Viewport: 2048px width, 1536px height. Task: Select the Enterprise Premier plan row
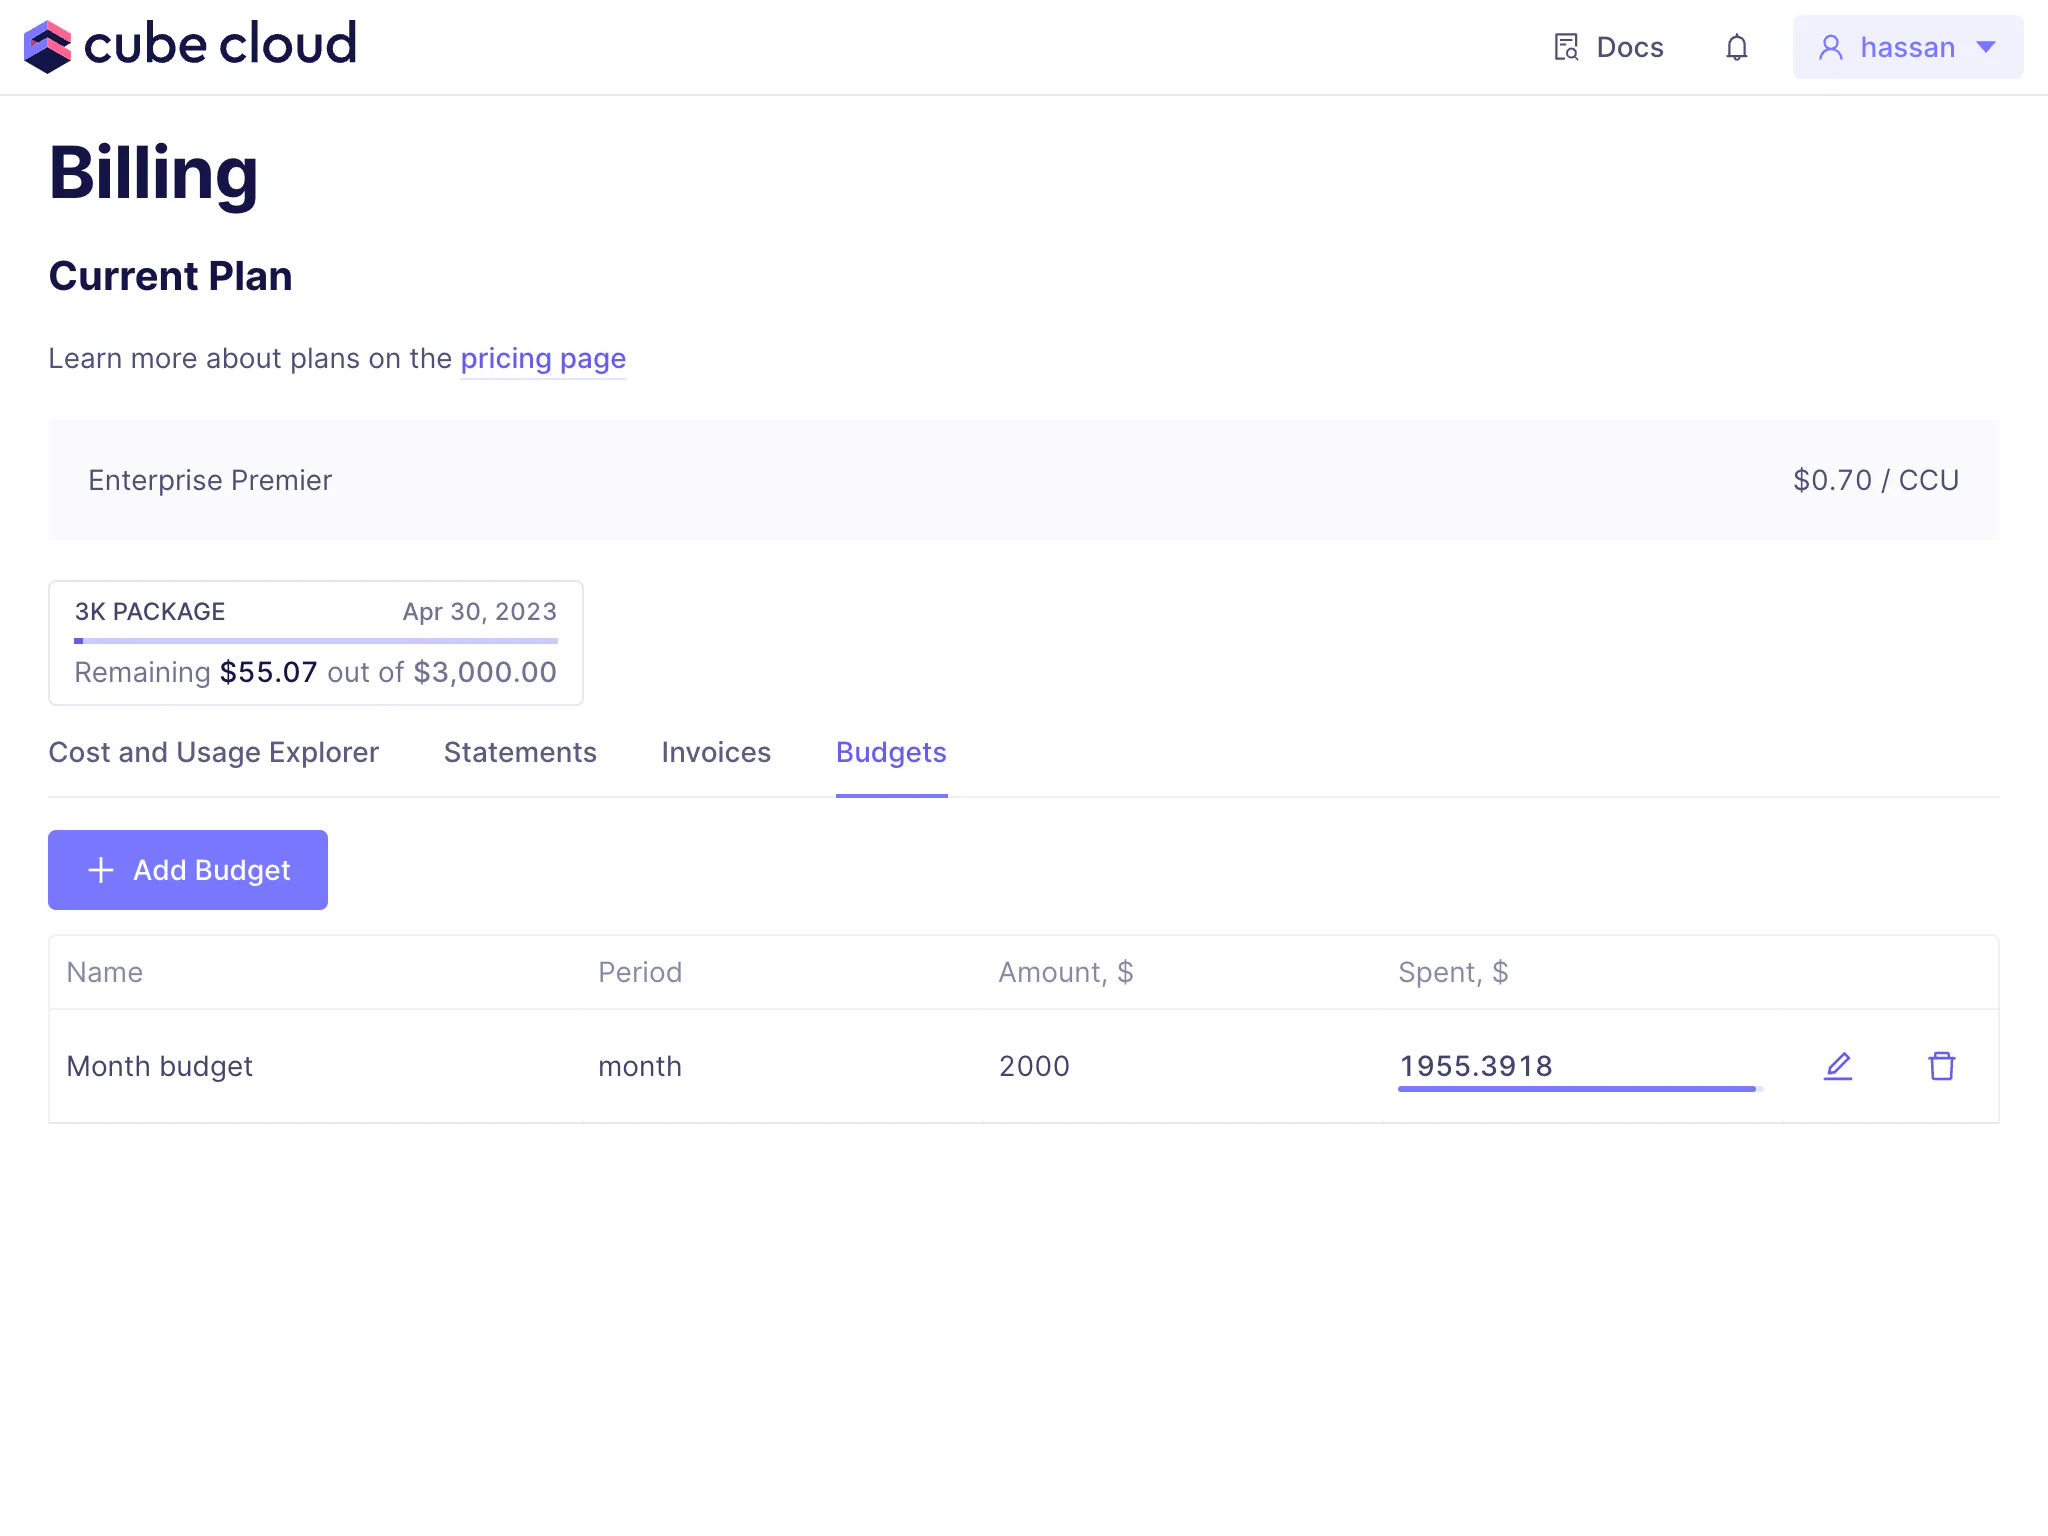click(1023, 480)
